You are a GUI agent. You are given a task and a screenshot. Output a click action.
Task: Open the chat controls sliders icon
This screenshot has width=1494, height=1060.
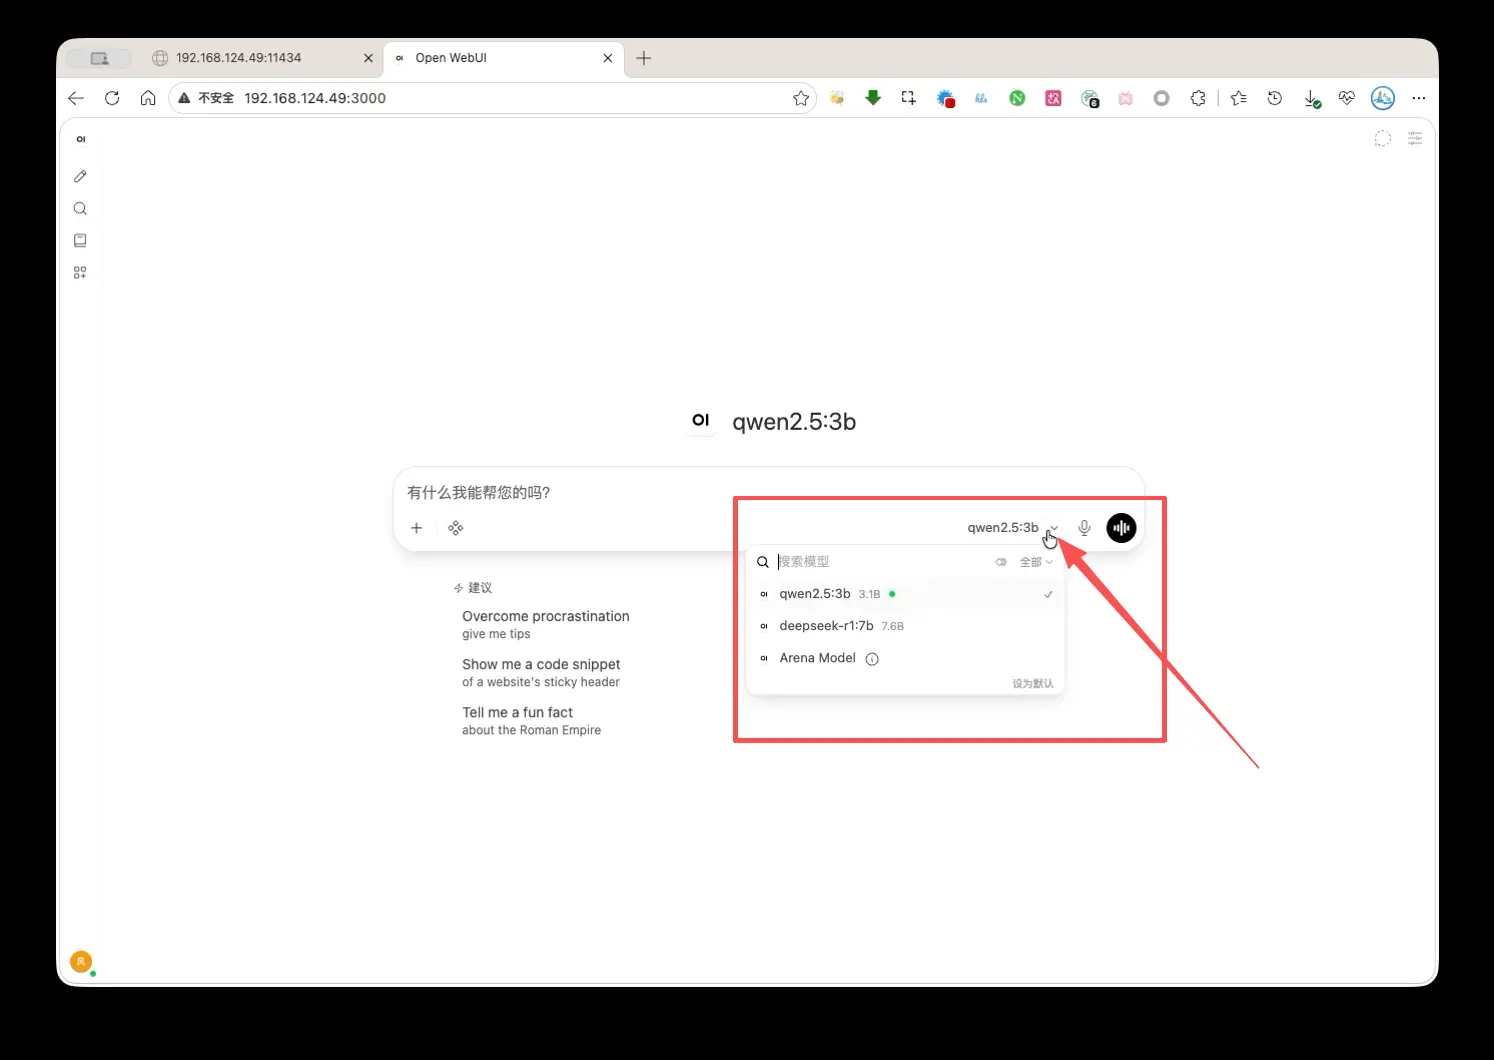[1415, 139]
